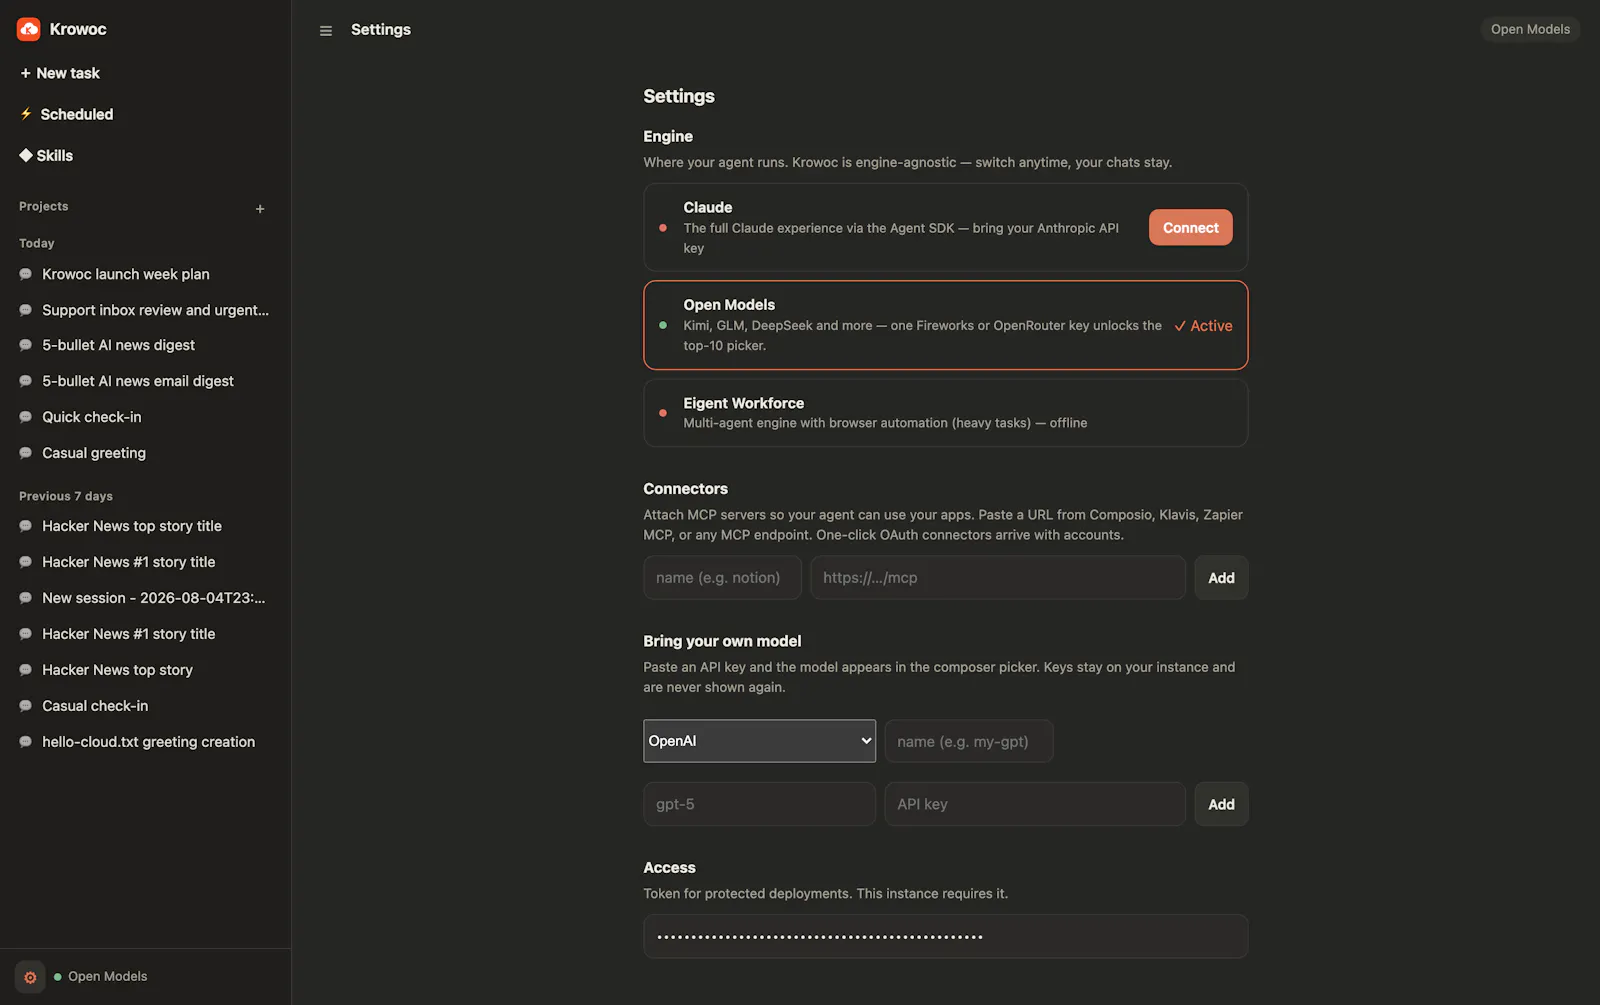Click the Open Models pill in top-right header
This screenshot has height=1005, width=1600.
pos(1530,29)
